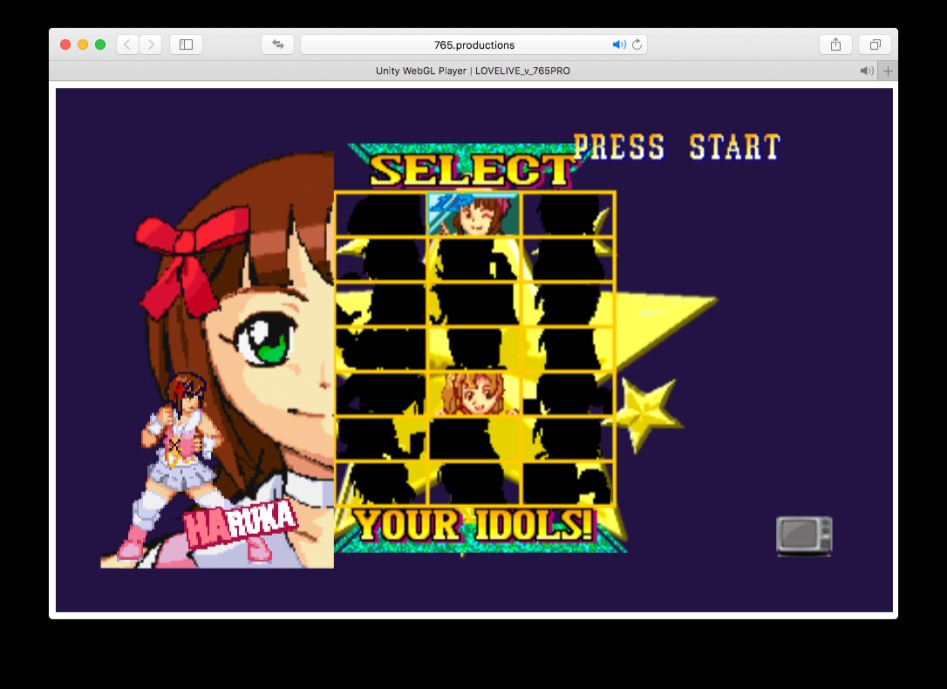Click the PRESS START text
947x689 pixels.
[x=676, y=148]
